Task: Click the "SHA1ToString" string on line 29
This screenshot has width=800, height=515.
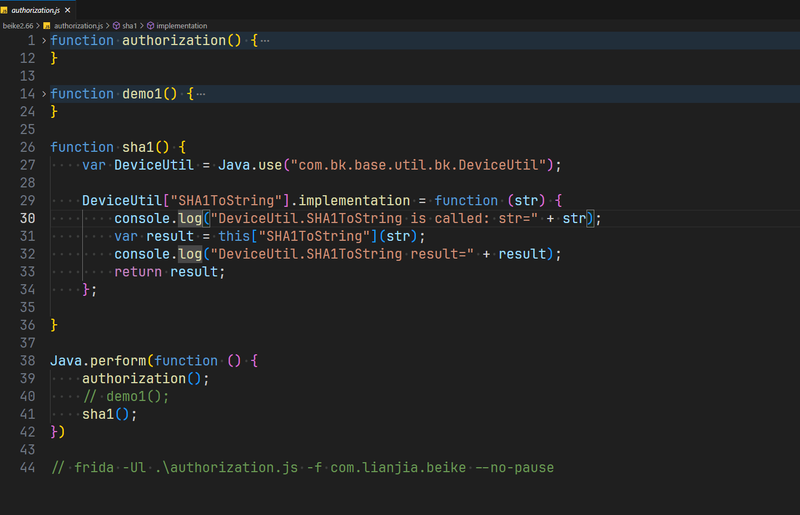Action: pos(226,201)
